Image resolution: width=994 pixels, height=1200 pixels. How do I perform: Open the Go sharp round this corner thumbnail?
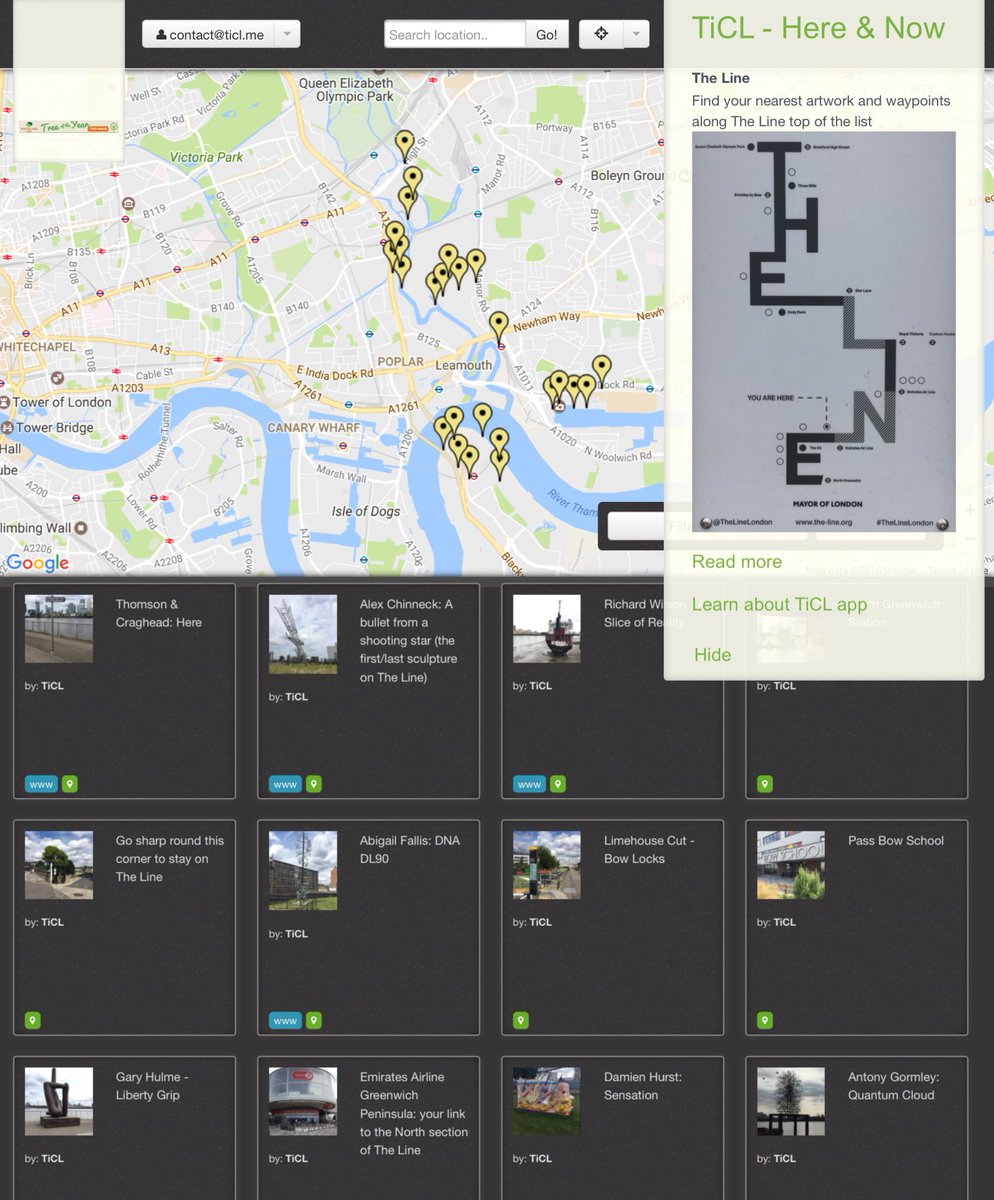click(59, 865)
